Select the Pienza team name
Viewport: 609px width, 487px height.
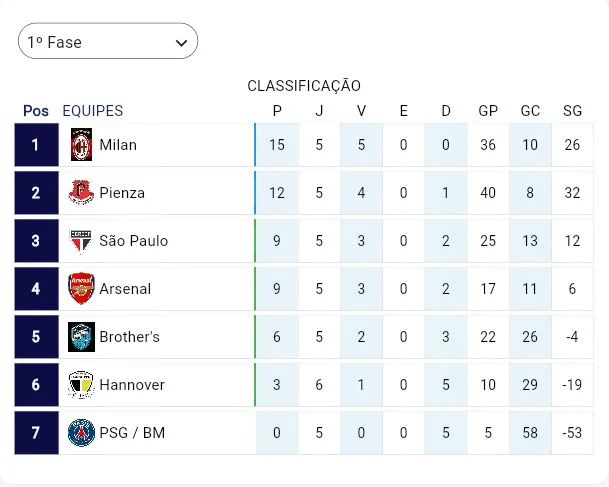coord(122,193)
